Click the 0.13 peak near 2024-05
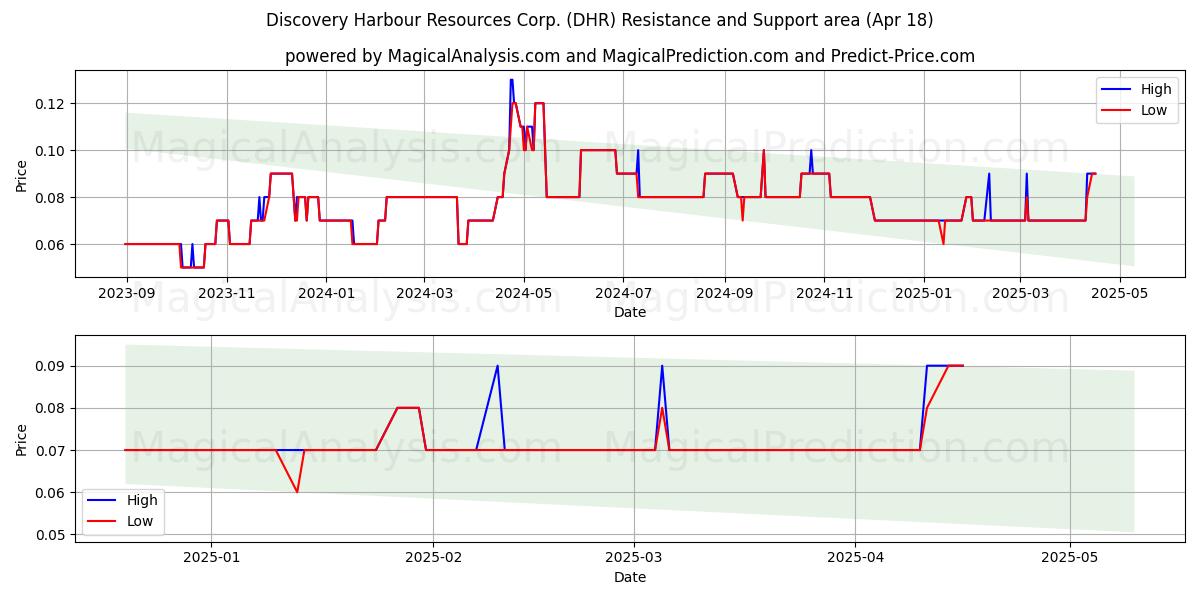This screenshot has height=600, width=1200. (x=511, y=80)
